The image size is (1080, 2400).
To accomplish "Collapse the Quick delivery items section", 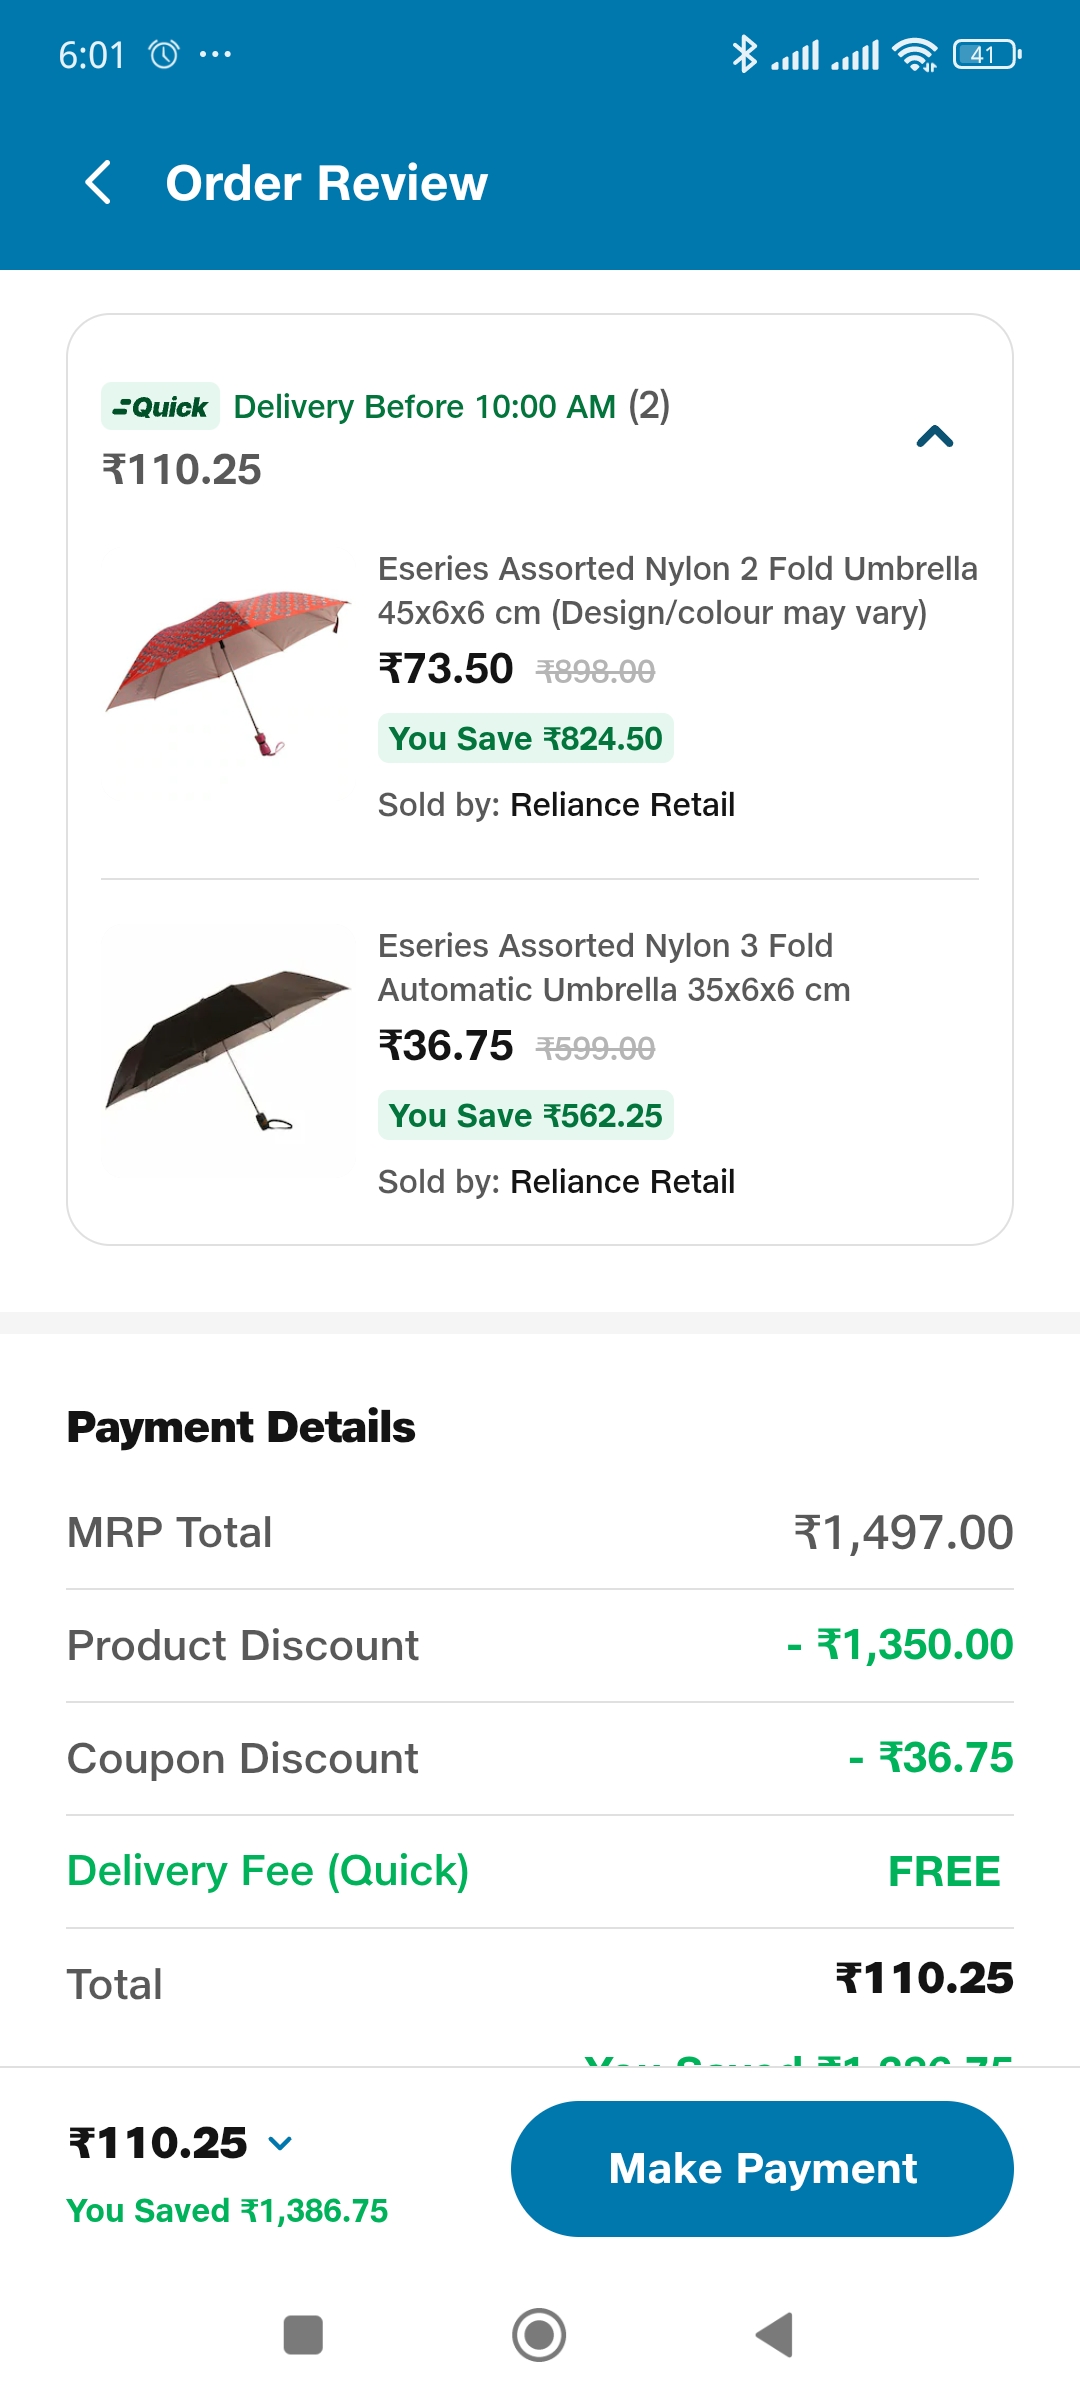I will 935,437.
